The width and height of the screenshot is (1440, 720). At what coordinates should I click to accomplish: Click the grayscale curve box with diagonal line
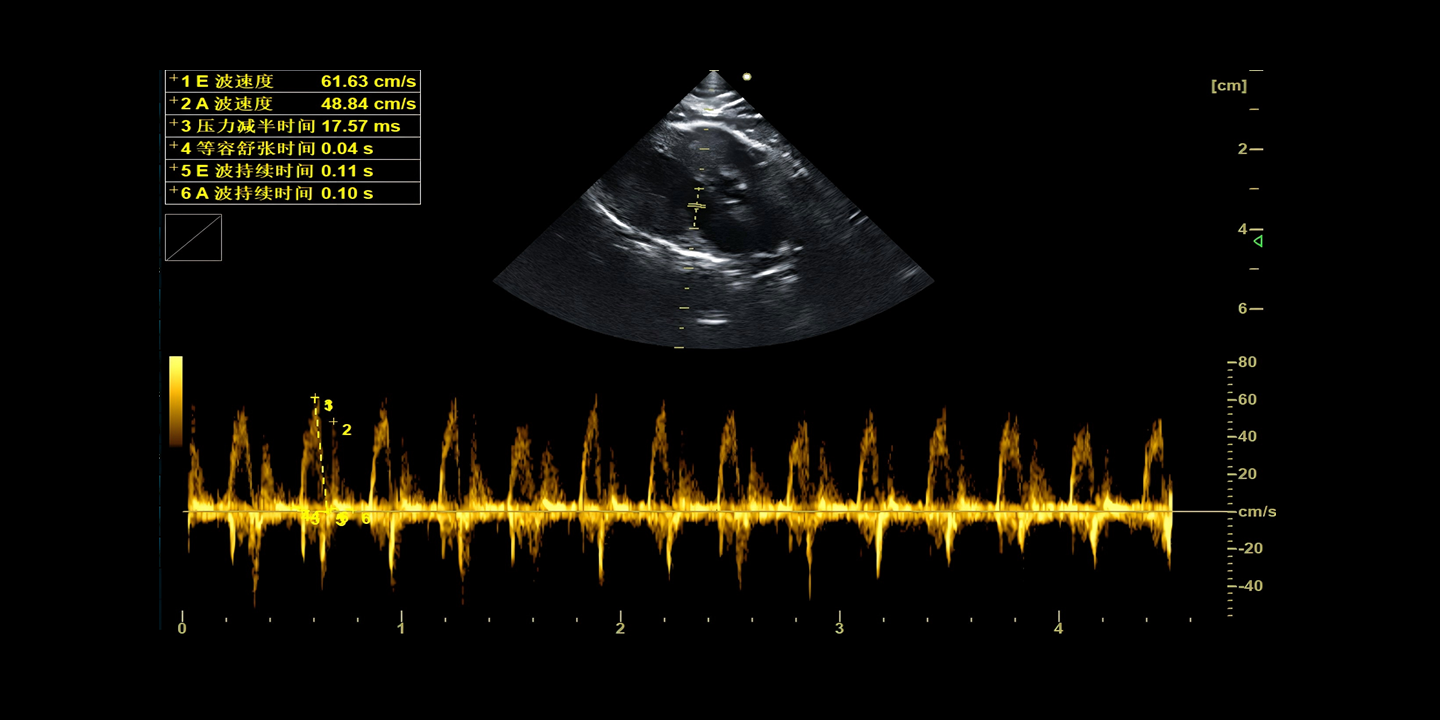193,238
